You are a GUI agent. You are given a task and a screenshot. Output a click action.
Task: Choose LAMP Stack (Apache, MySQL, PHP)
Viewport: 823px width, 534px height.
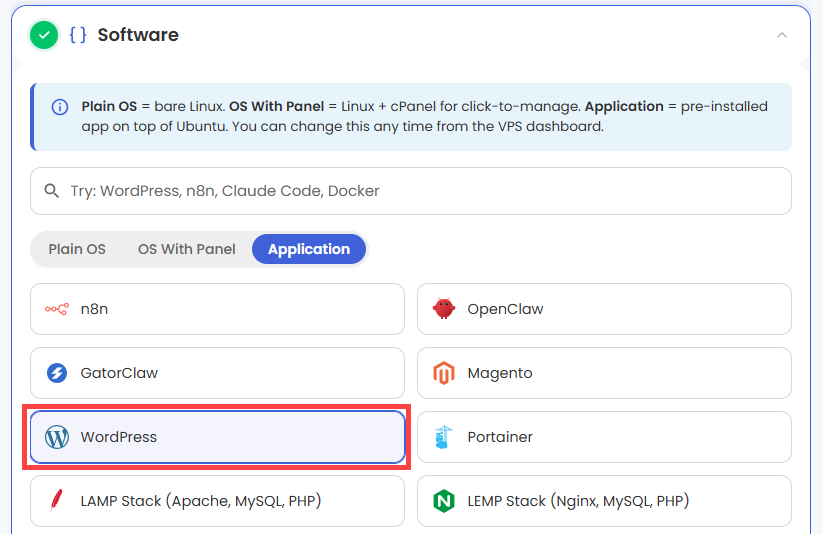[x=217, y=501]
